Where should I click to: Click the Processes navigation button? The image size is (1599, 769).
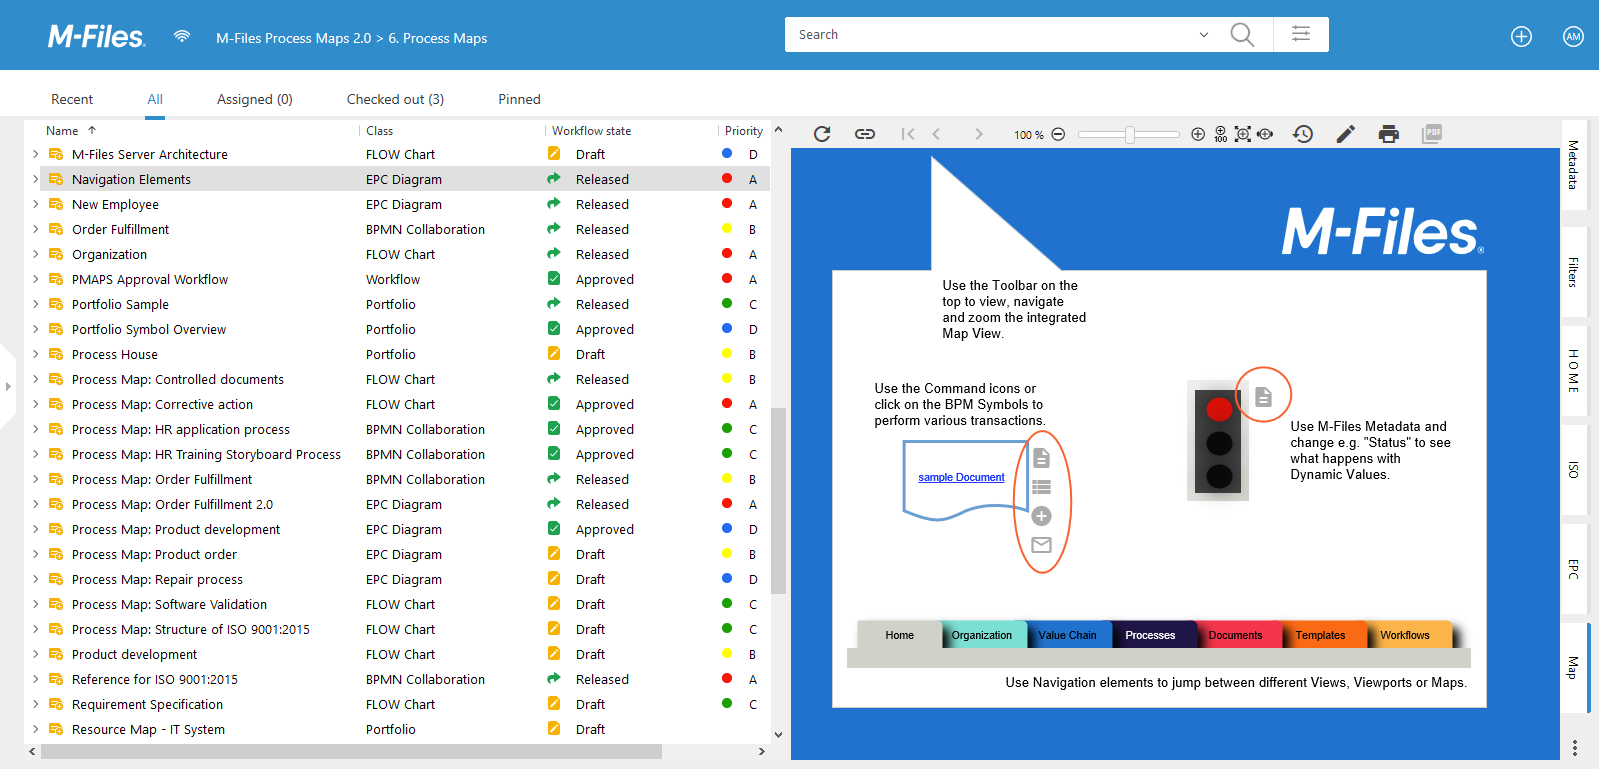[1150, 635]
